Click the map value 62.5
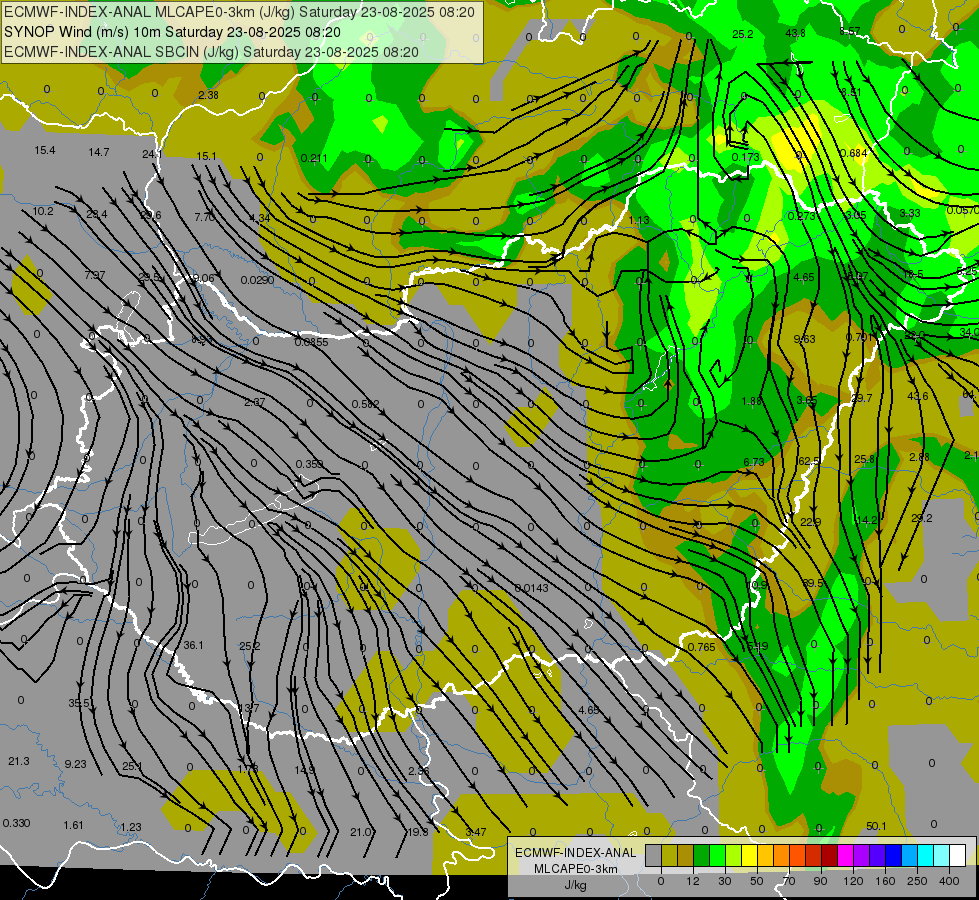The height and width of the screenshot is (900, 979). click(x=809, y=462)
